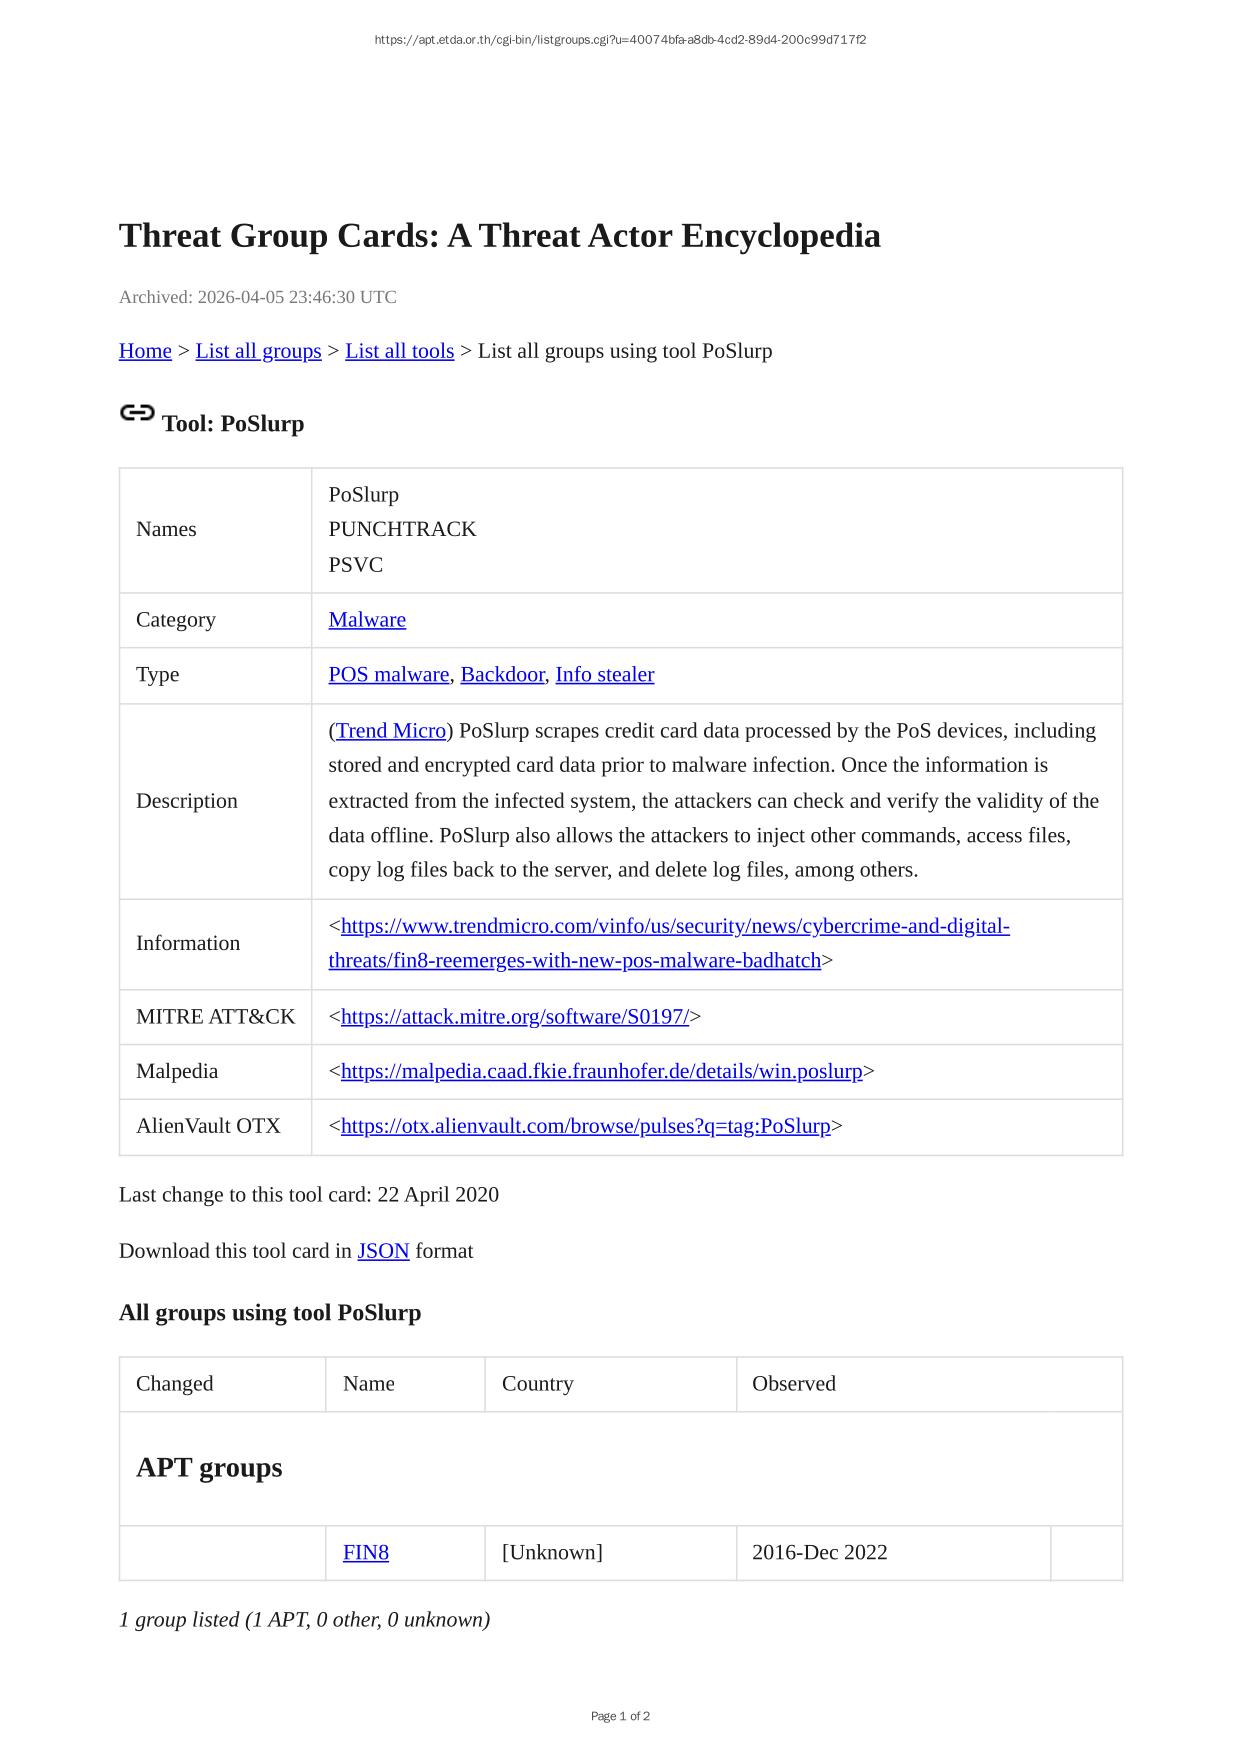The height and width of the screenshot is (1756, 1242).
Task: Click the Tool: PoSlurp heading
Action: [x=233, y=424]
